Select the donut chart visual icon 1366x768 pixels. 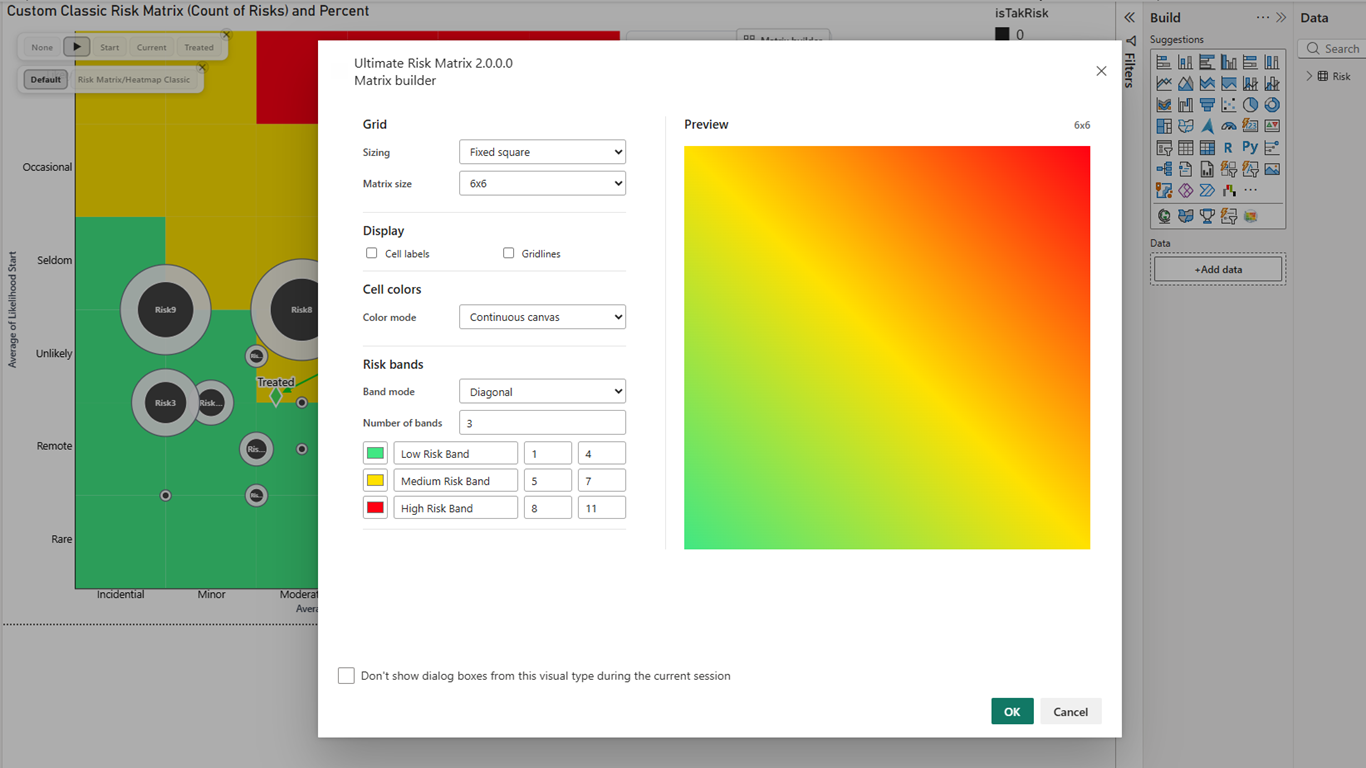coord(1272,104)
